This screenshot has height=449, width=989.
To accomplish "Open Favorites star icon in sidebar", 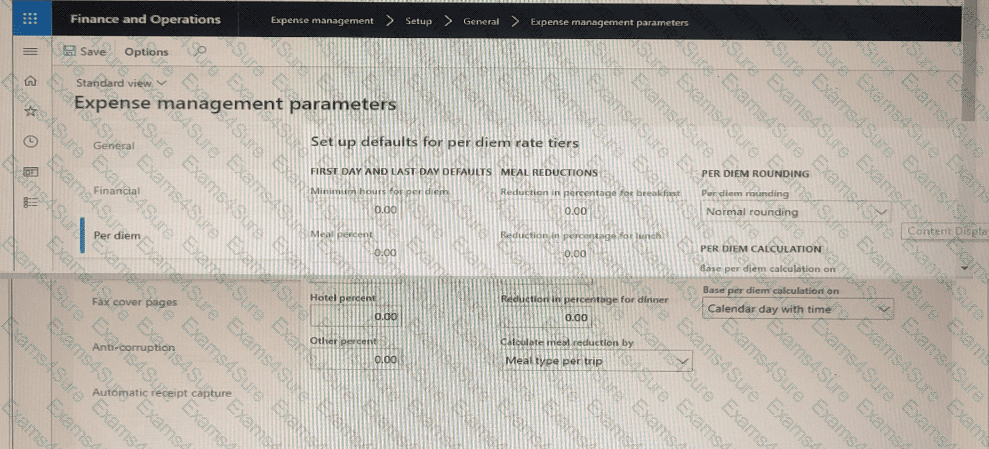I will coord(30,111).
